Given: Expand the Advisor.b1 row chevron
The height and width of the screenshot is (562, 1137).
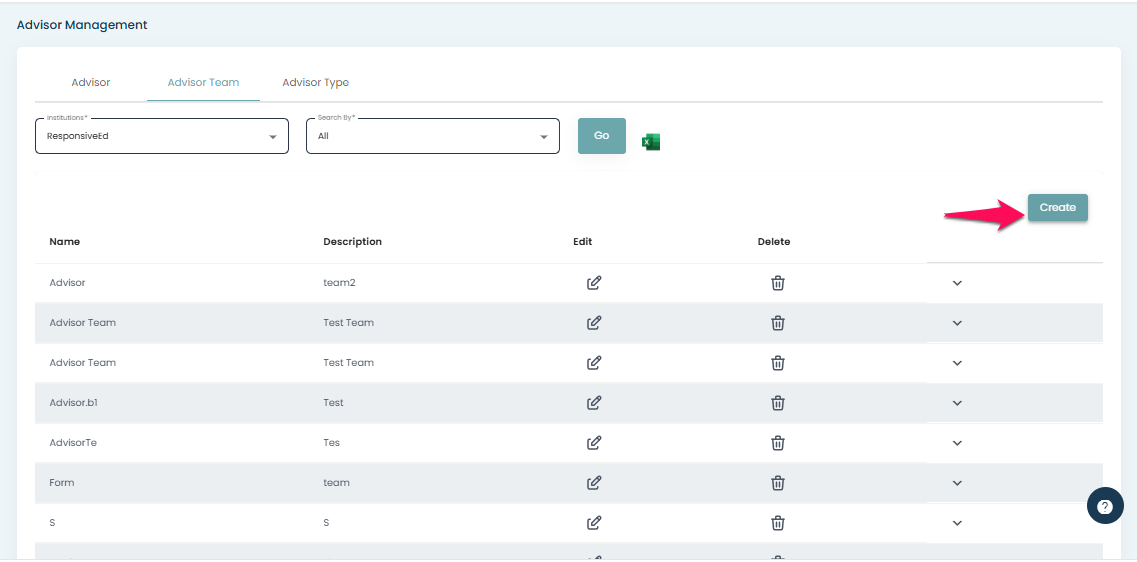Looking at the screenshot, I should click(957, 403).
